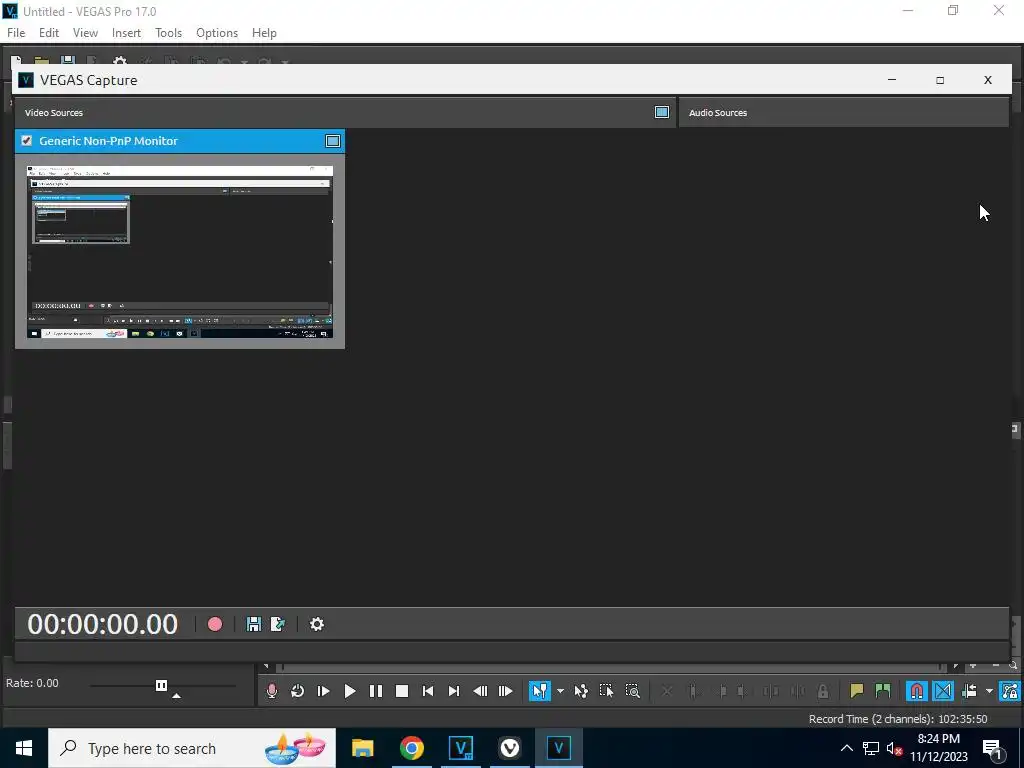Select the Selection Edit tool
This screenshot has height=768, width=1024.
pos(606,691)
